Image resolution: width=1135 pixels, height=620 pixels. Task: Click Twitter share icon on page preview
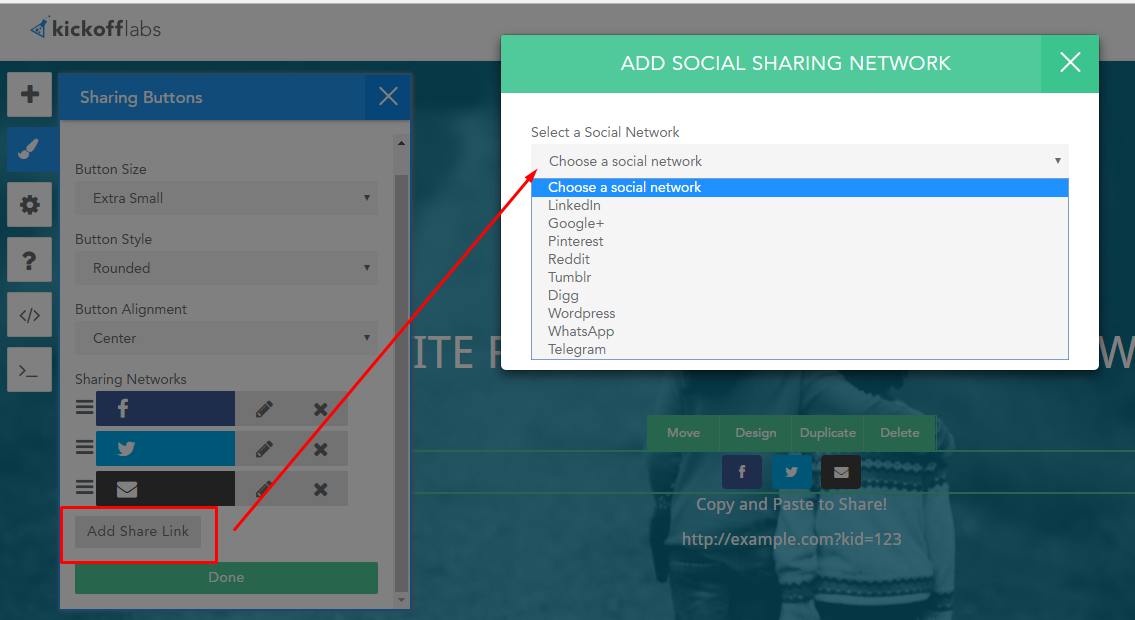click(791, 472)
